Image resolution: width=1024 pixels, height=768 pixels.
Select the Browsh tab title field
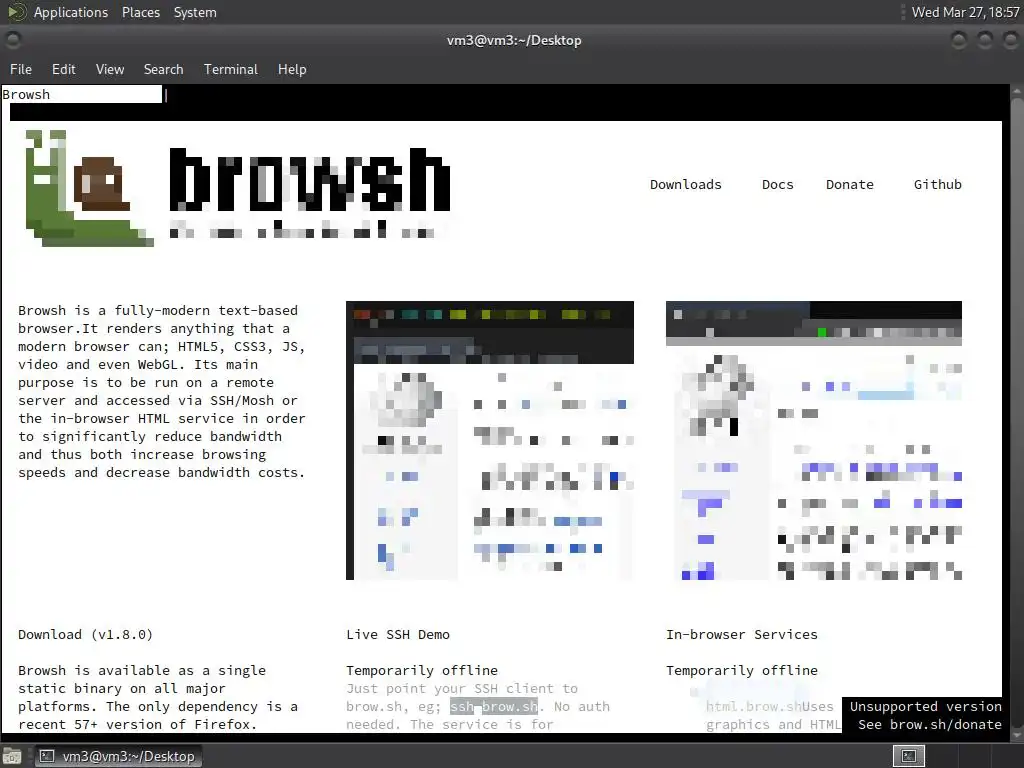coord(82,94)
